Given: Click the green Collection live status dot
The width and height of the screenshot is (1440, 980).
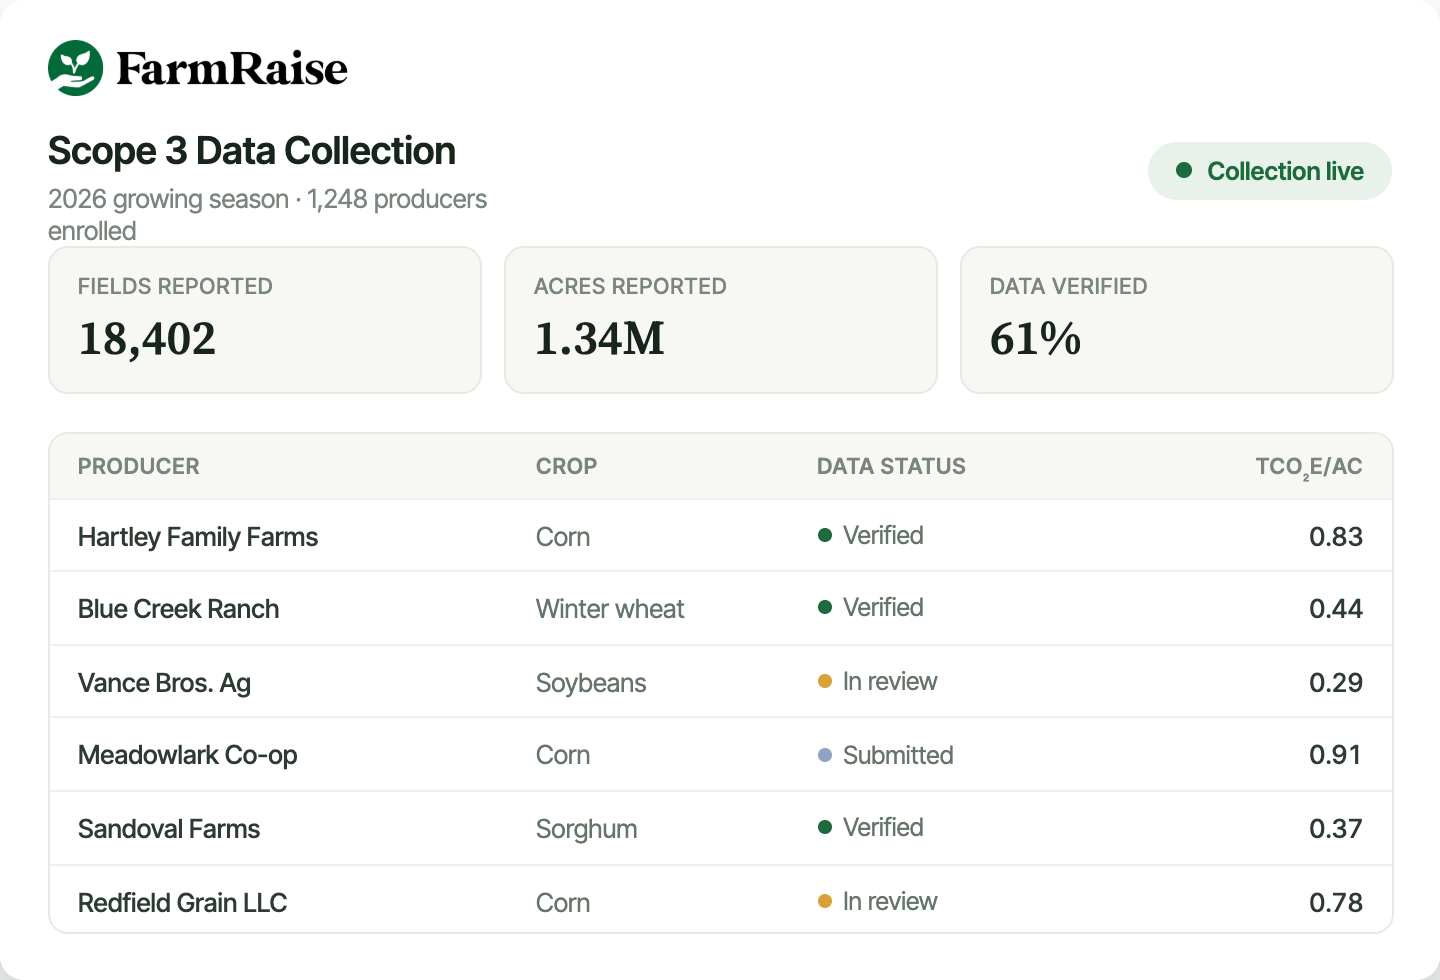Looking at the screenshot, I should [x=1184, y=170].
